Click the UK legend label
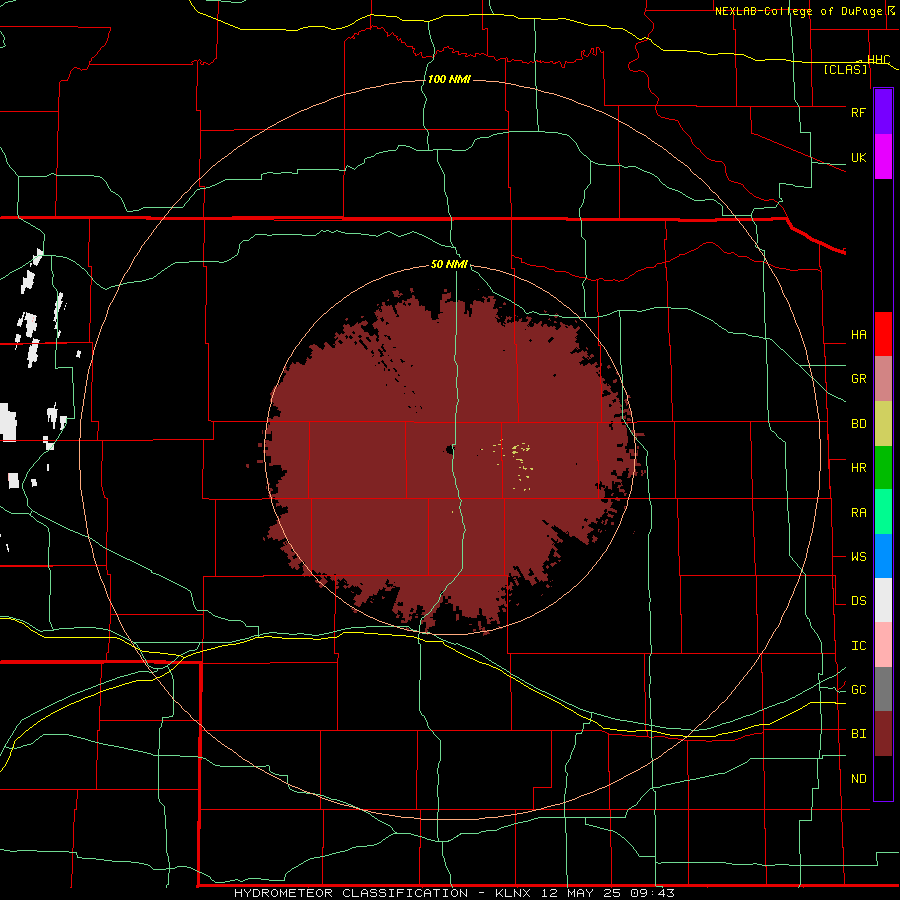900x900 pixels. [x=858, y=157]
